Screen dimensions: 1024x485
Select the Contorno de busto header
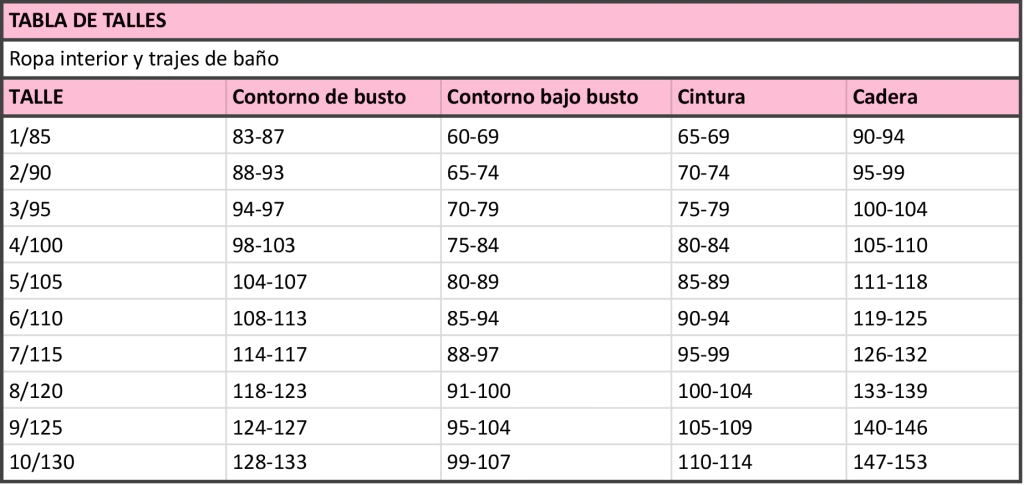click(319, 98)
